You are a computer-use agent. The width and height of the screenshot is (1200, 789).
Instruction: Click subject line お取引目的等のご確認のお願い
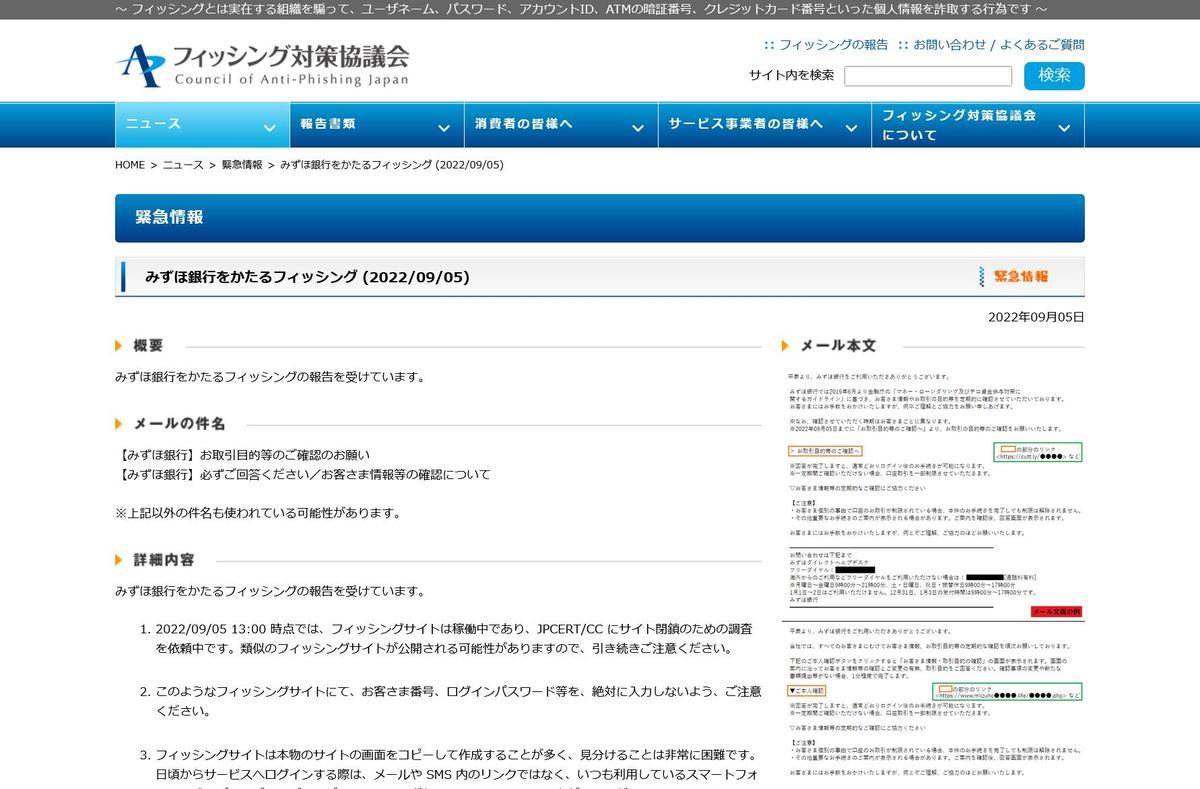pyautogui.click(x=243, y=455)
